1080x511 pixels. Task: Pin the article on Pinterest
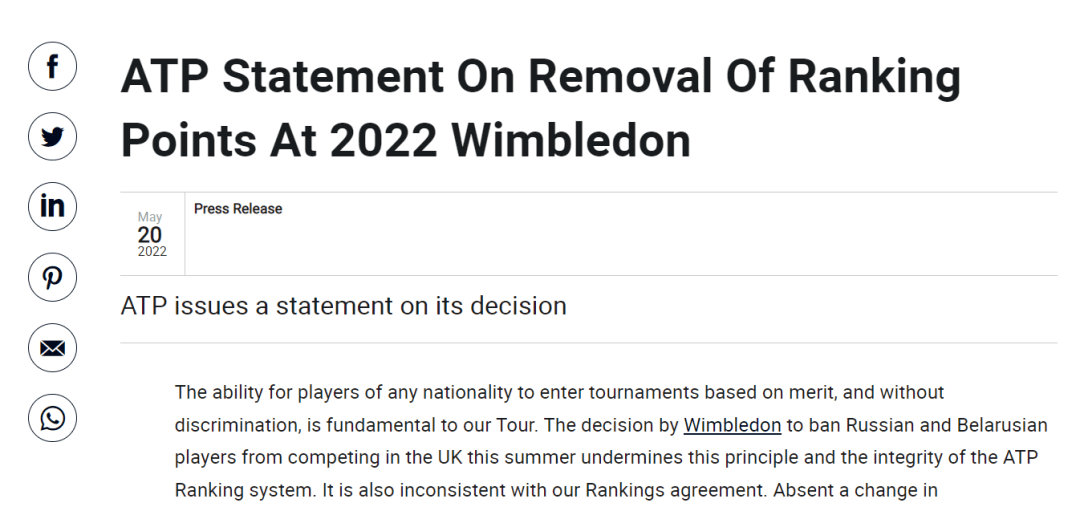click(x=52, y=277)
